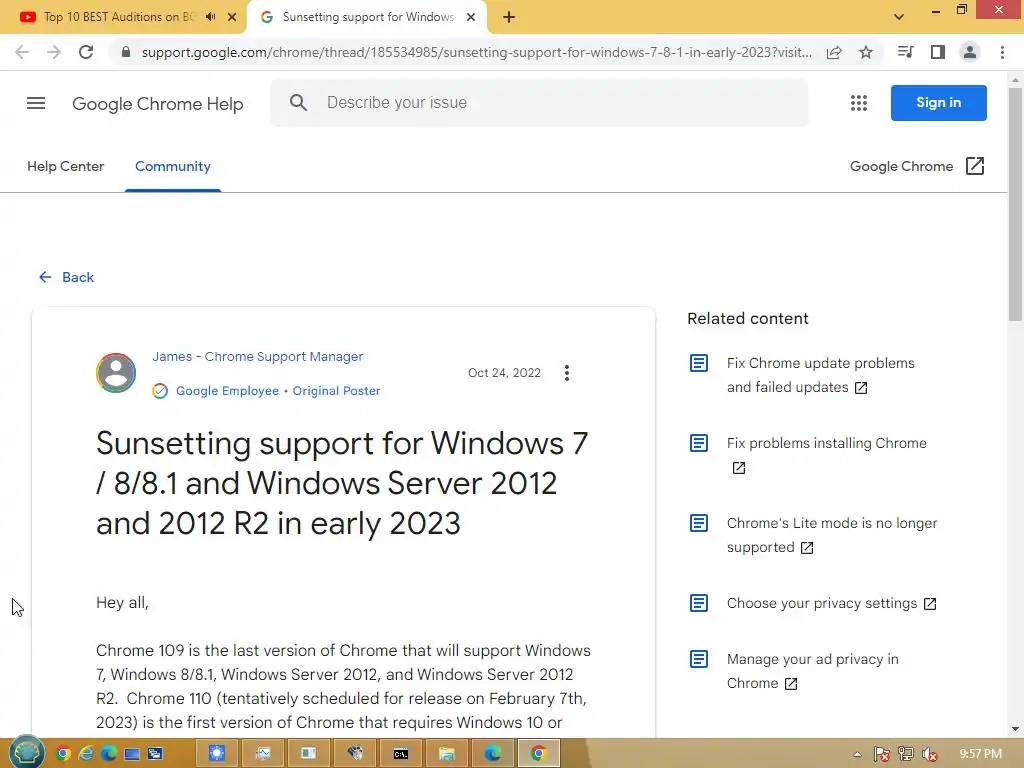The image size is (1024, 768).
Task: Reload the current page
Action: (86, 52)
